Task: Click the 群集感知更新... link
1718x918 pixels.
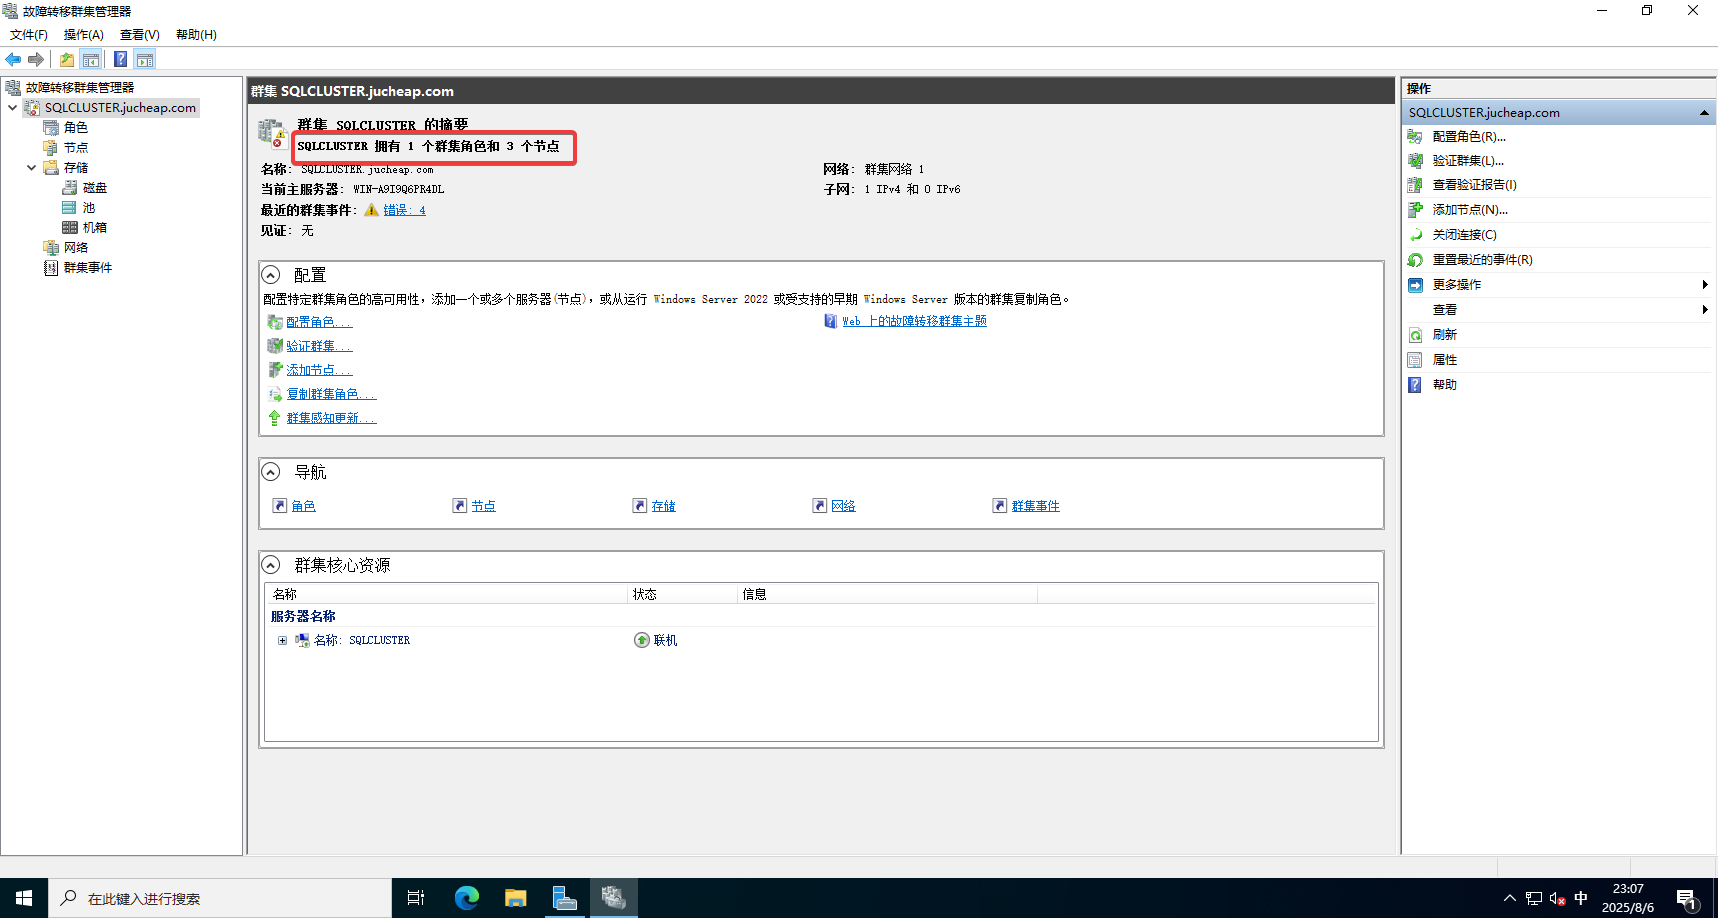Action: 332,418
